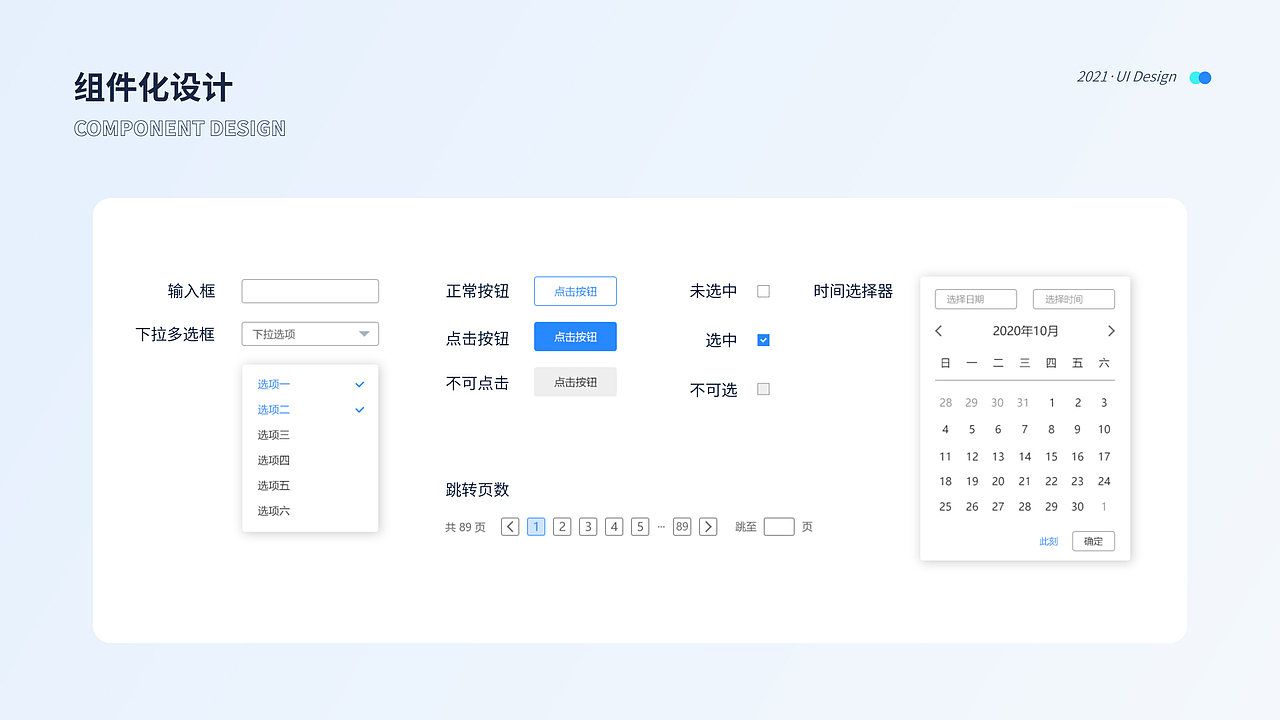Choose 选项三 from the list
The image size is (1280, 720).
[310, 435]
